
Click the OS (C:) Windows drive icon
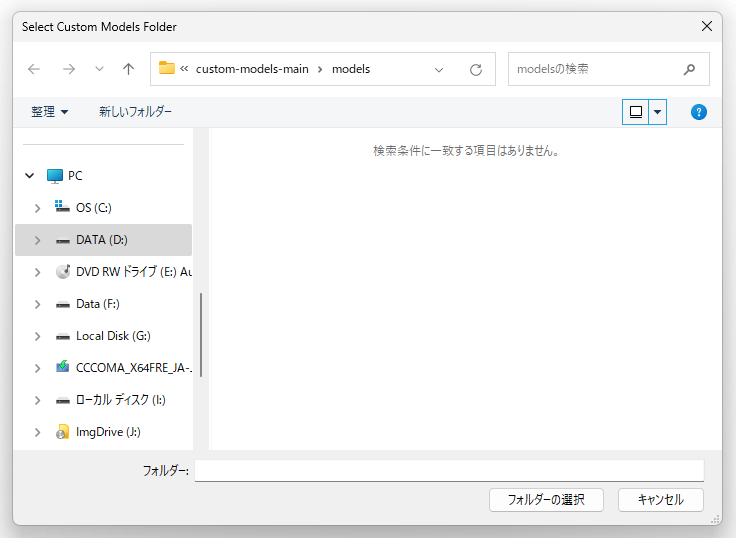62,207
